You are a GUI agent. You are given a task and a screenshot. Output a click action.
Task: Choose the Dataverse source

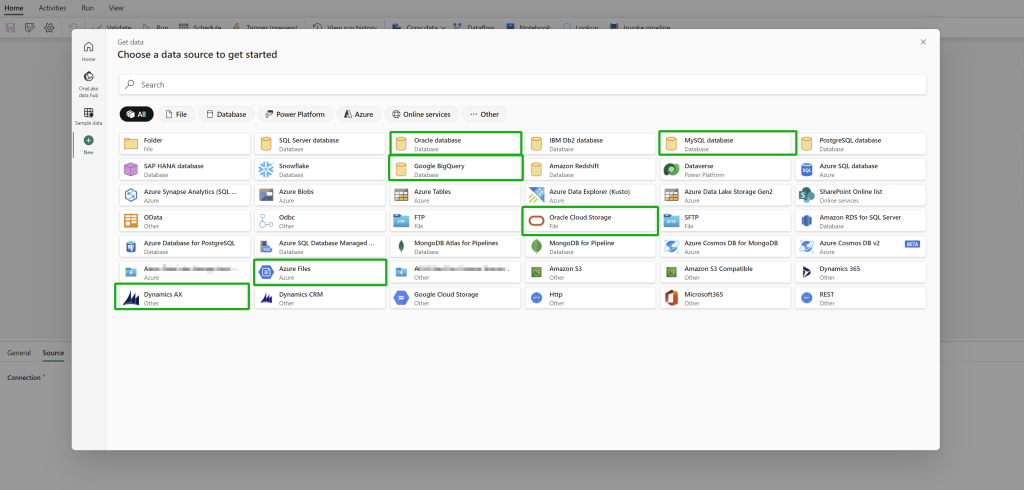coord(726,170)
